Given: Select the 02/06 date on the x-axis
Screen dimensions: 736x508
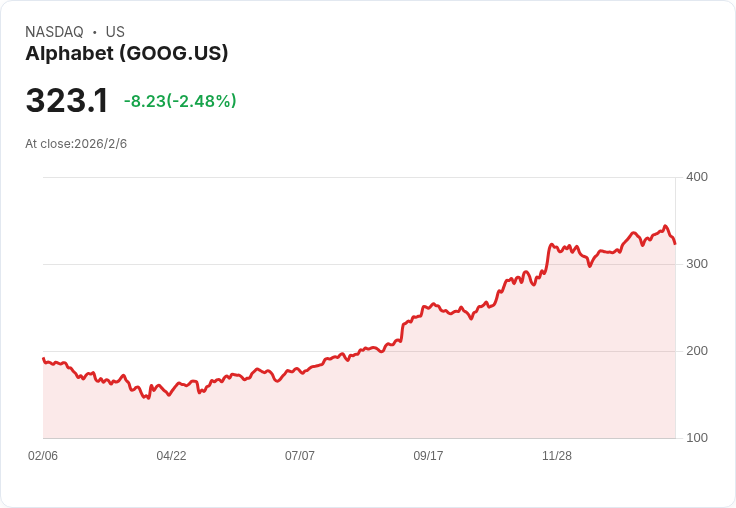Looking at the screenshot, I should point(43,456).
